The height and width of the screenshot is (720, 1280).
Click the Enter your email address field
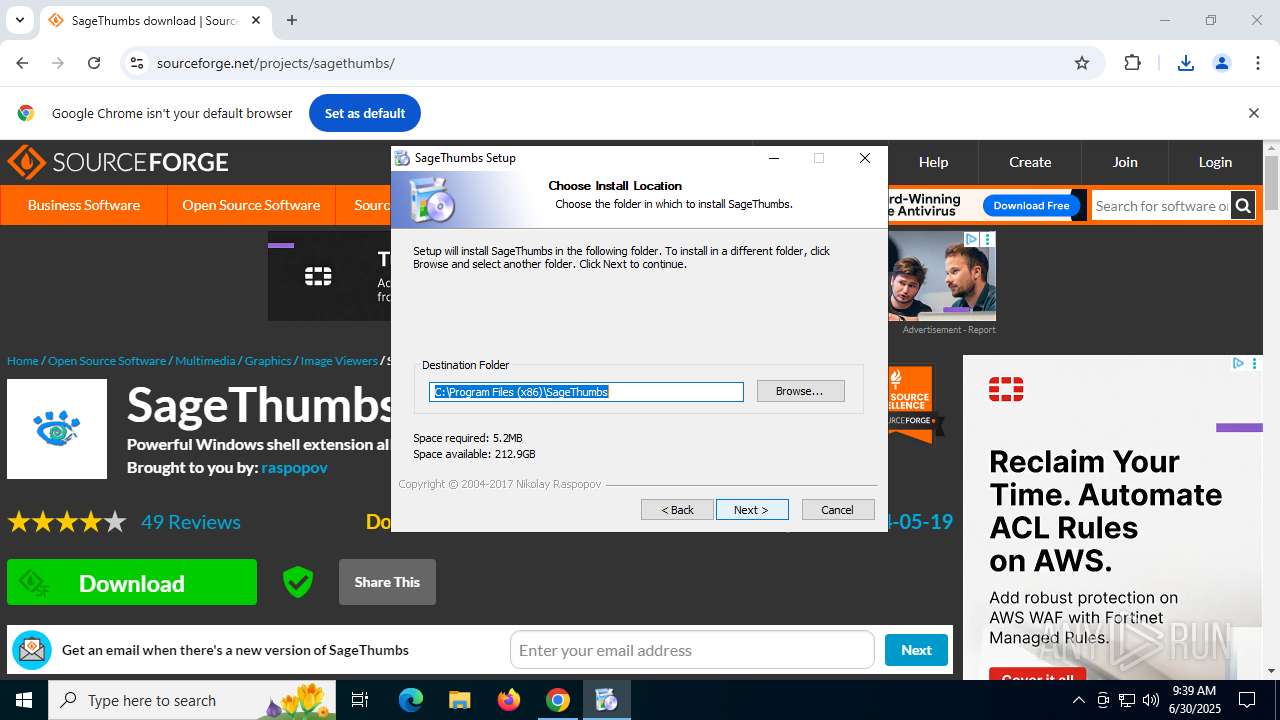692,650
